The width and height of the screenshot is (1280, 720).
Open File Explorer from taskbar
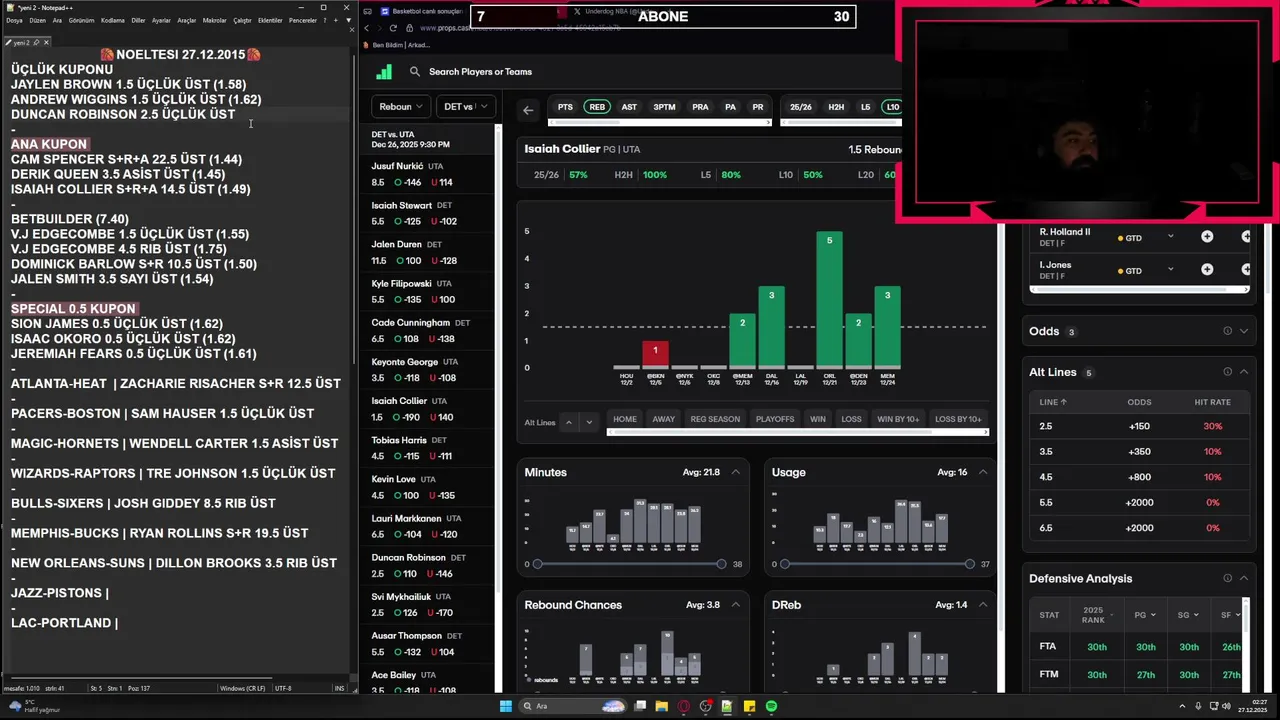(x=662, y=706)
